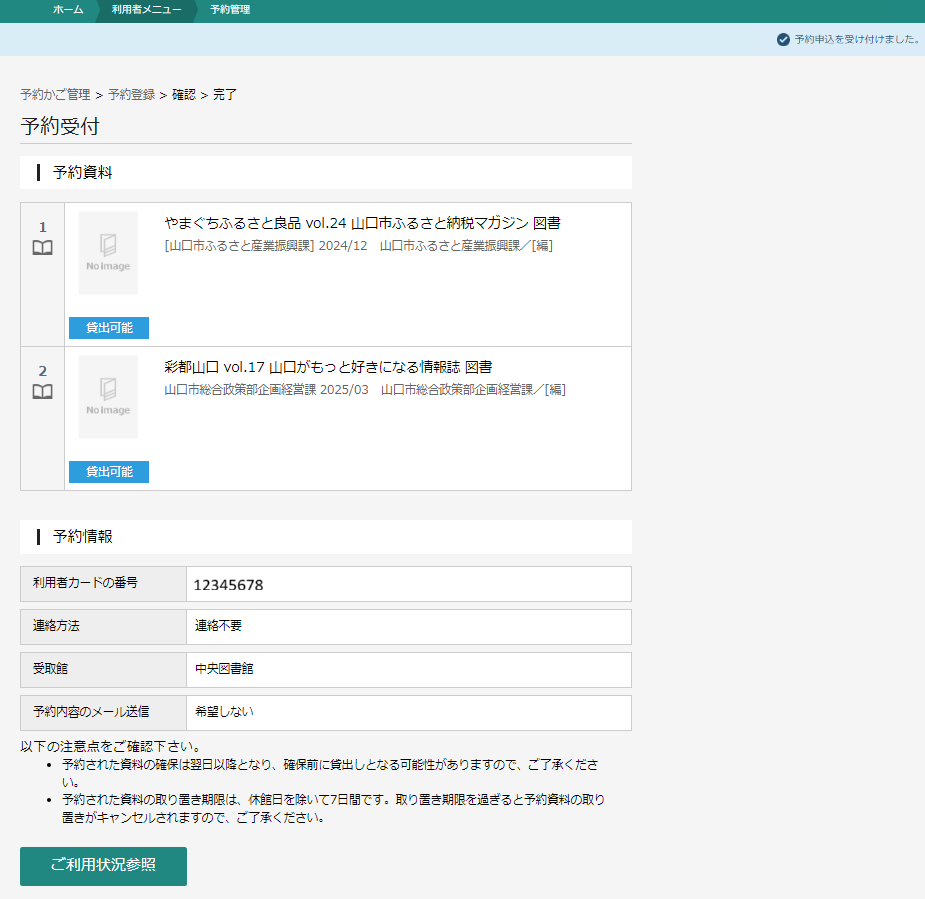Click the book icon for item 1

click(x=42, y=248)
